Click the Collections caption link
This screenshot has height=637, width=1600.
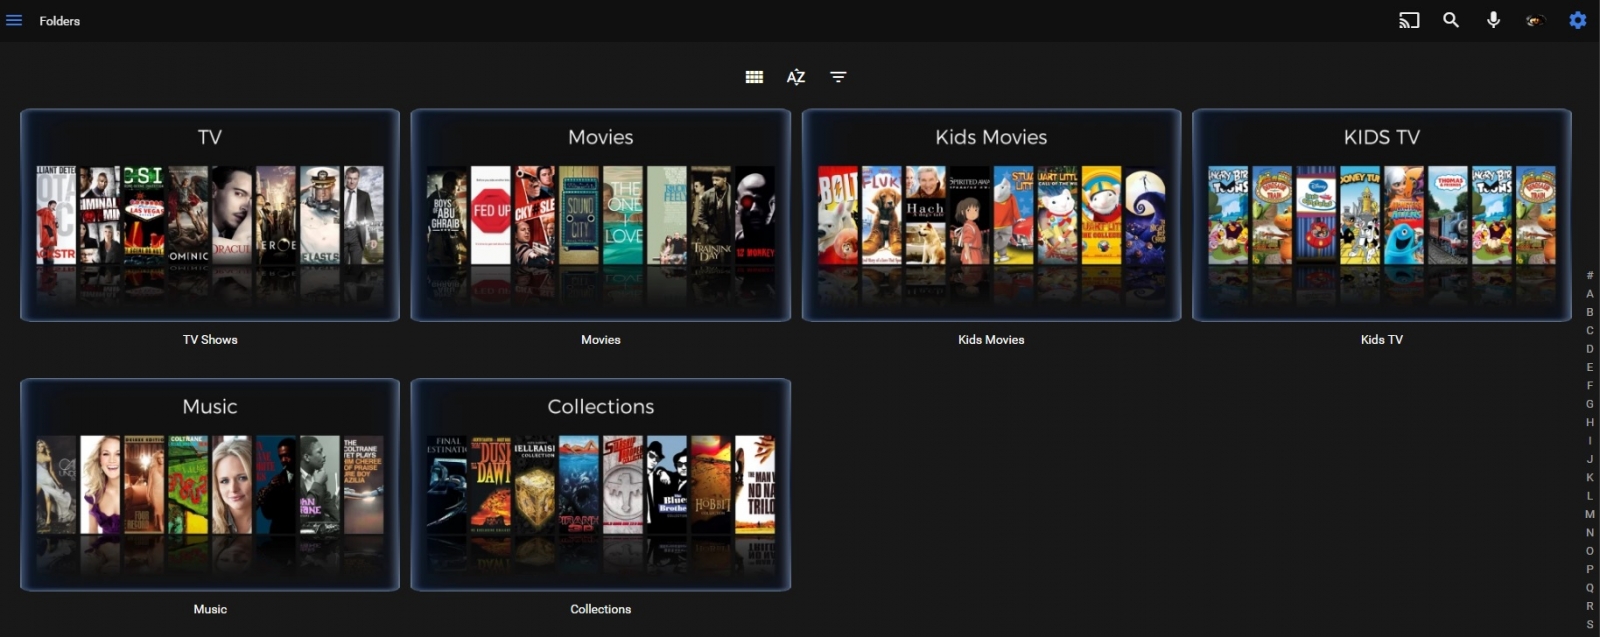[x=601, y=609]
